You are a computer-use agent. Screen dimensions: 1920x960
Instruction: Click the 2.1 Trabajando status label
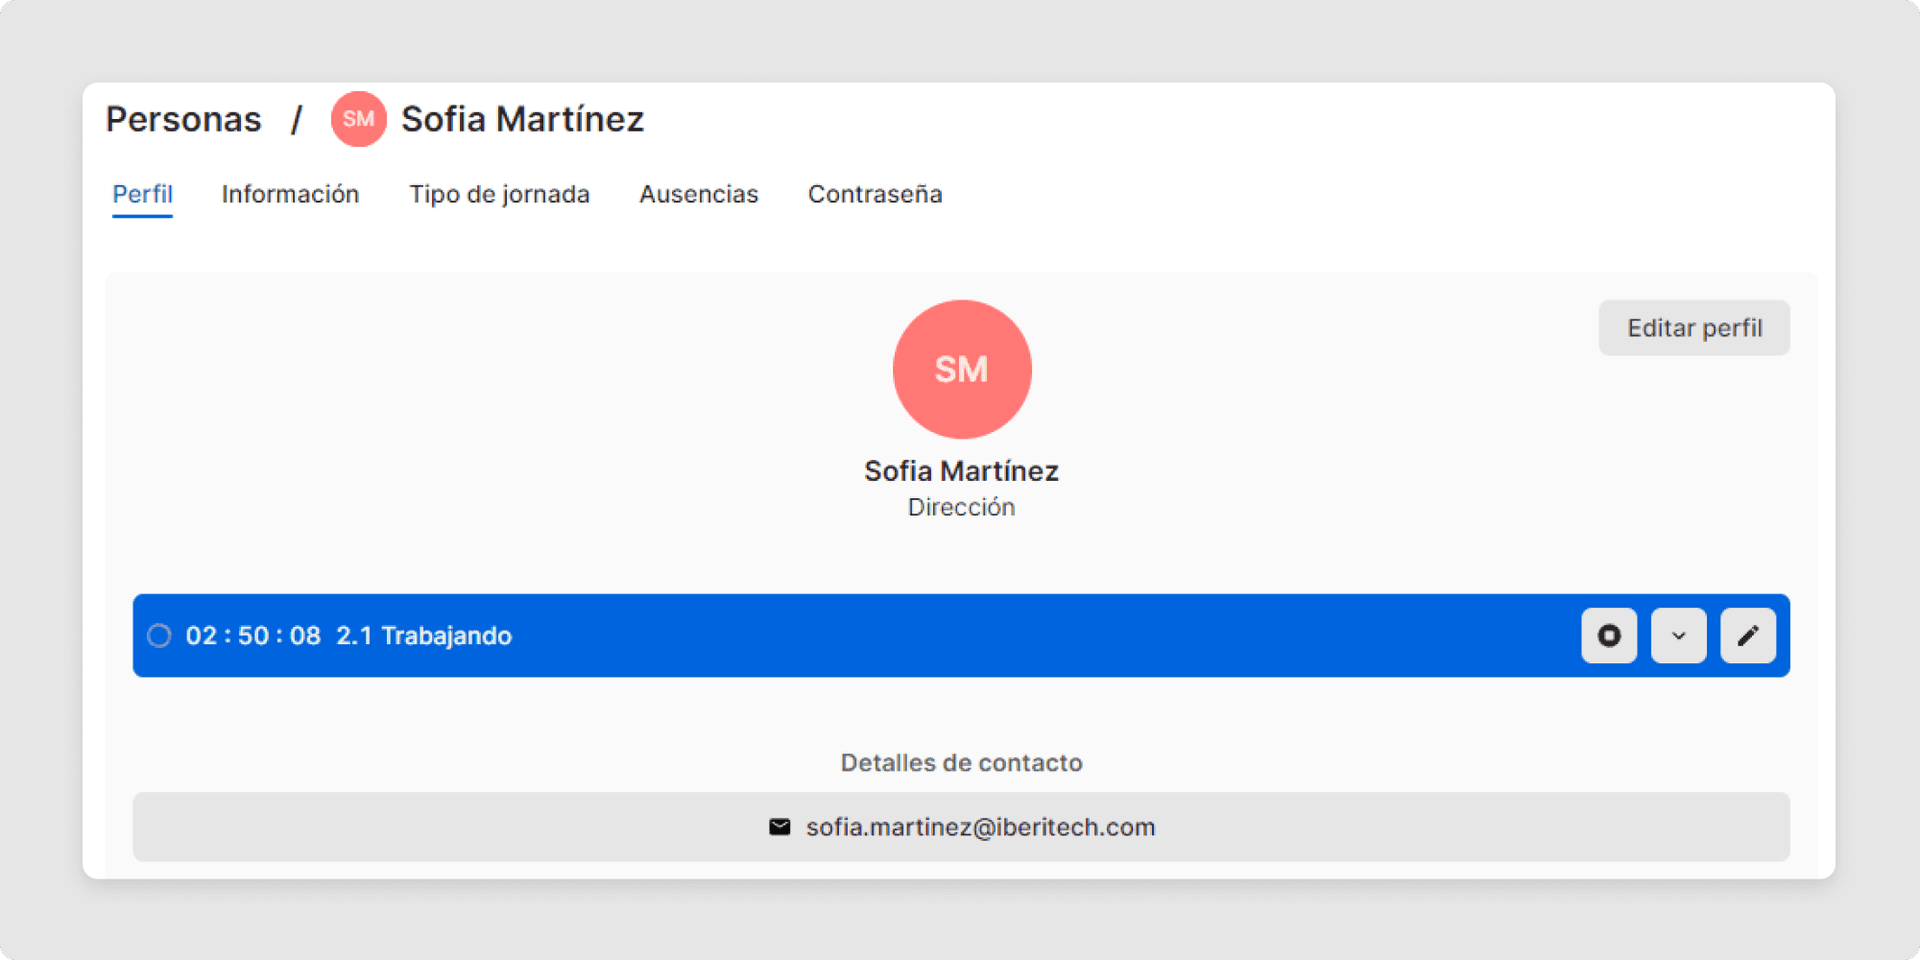pyautogui.click(x=424, y=636)
